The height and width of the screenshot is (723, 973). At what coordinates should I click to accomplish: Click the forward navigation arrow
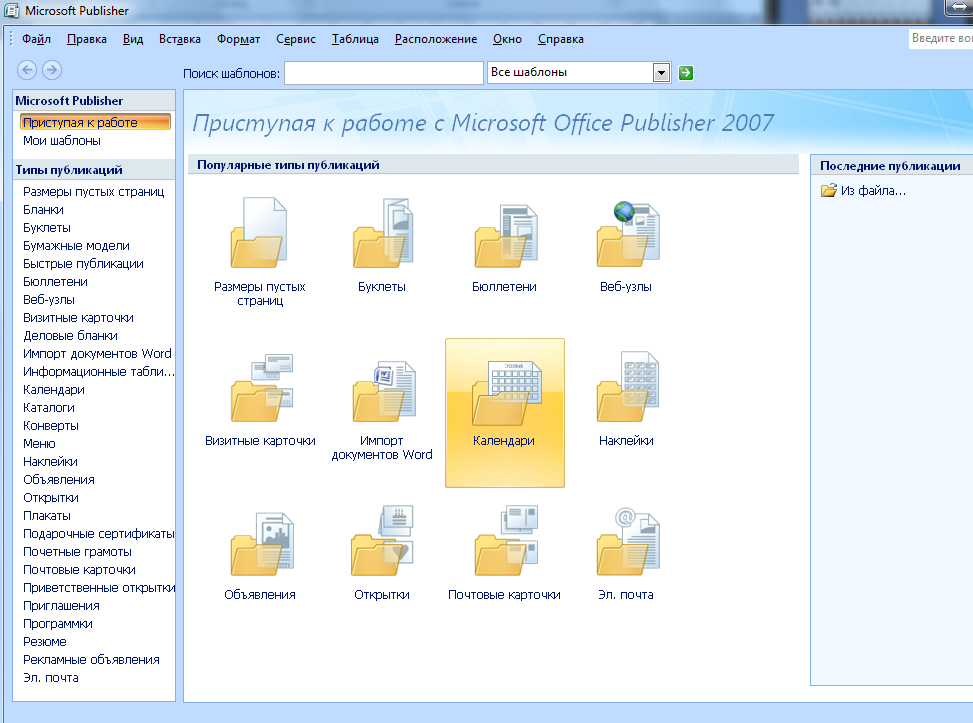point(52,70)
